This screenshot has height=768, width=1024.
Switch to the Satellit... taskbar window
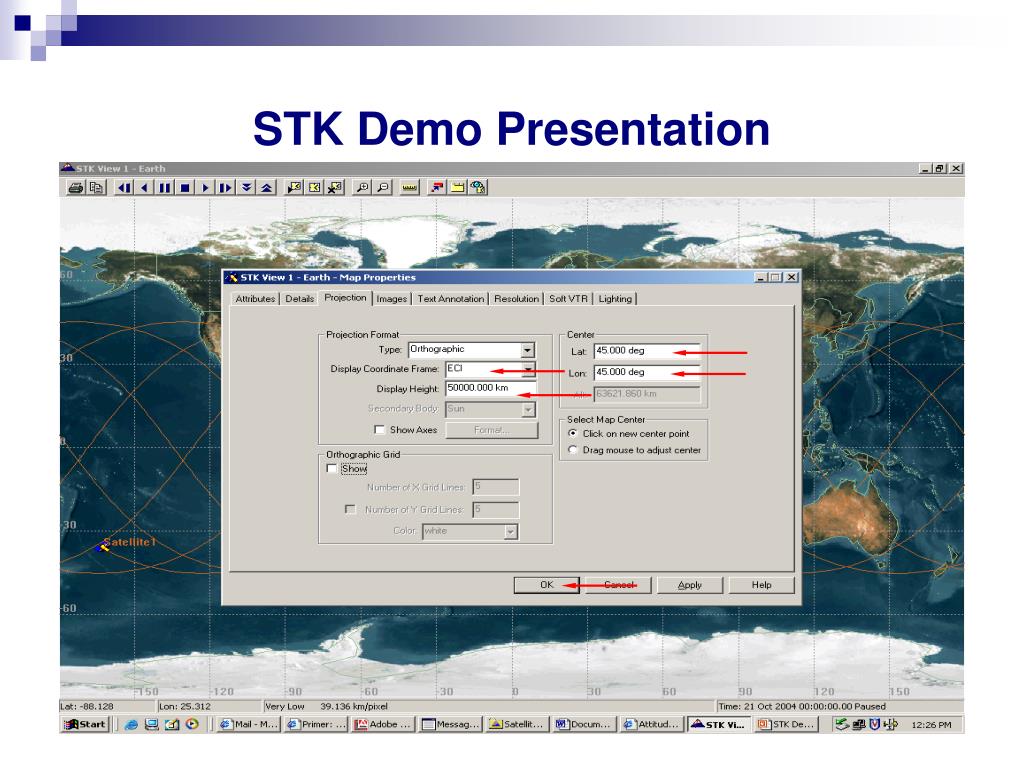pos(517,724)
